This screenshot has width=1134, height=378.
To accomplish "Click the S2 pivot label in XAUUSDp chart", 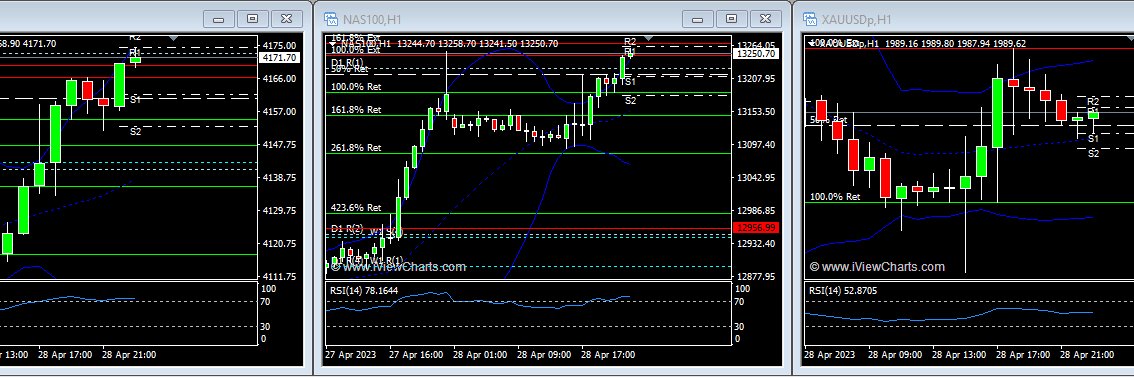I will [x=1094, y=153].
